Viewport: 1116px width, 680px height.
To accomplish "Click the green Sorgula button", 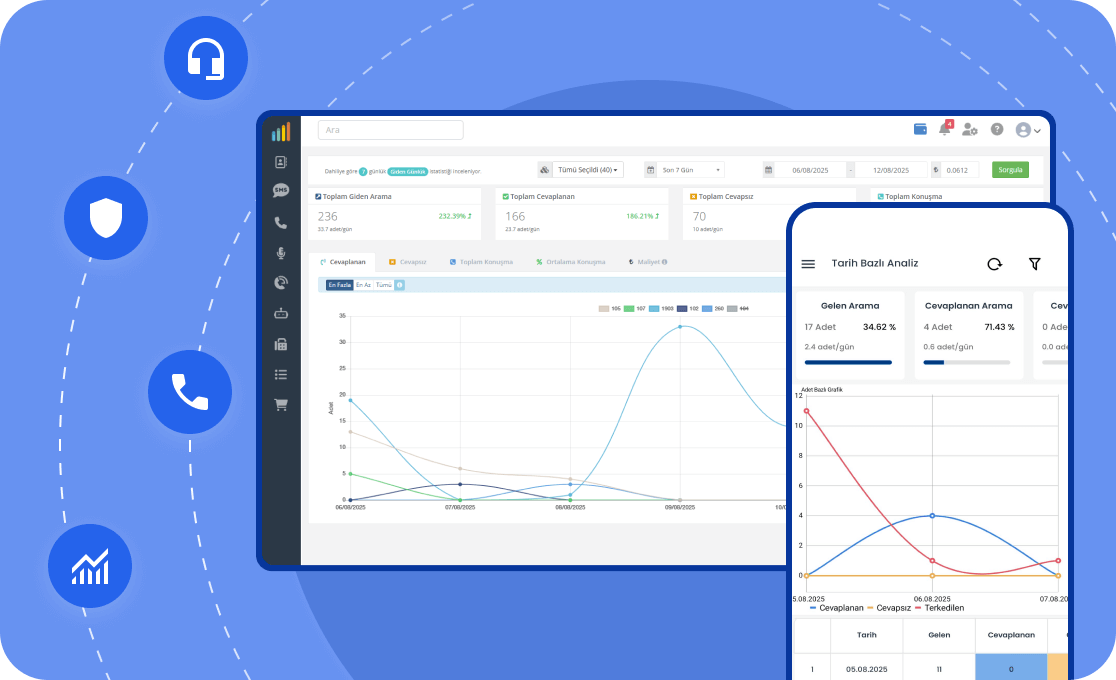I will pyautogui.click(x=1010, y=170).
